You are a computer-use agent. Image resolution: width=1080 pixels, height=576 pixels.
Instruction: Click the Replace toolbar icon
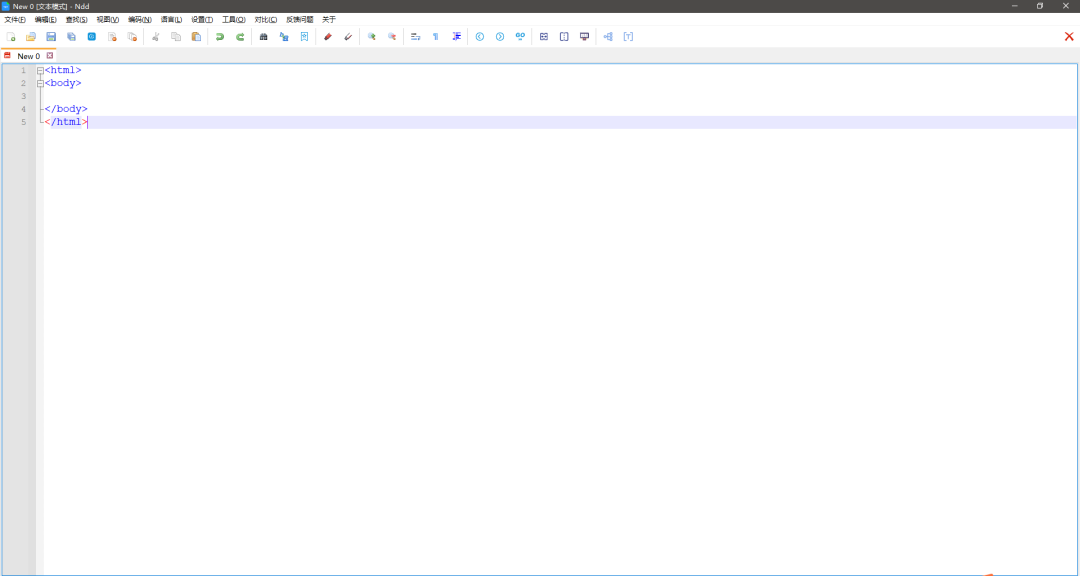pos(284,37)
